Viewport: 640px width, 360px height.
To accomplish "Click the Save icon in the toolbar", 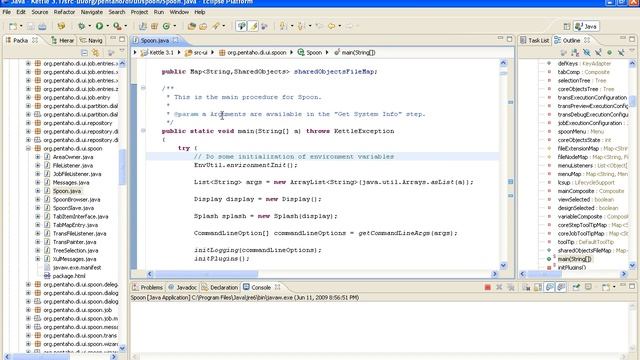I will coord(31,27).
